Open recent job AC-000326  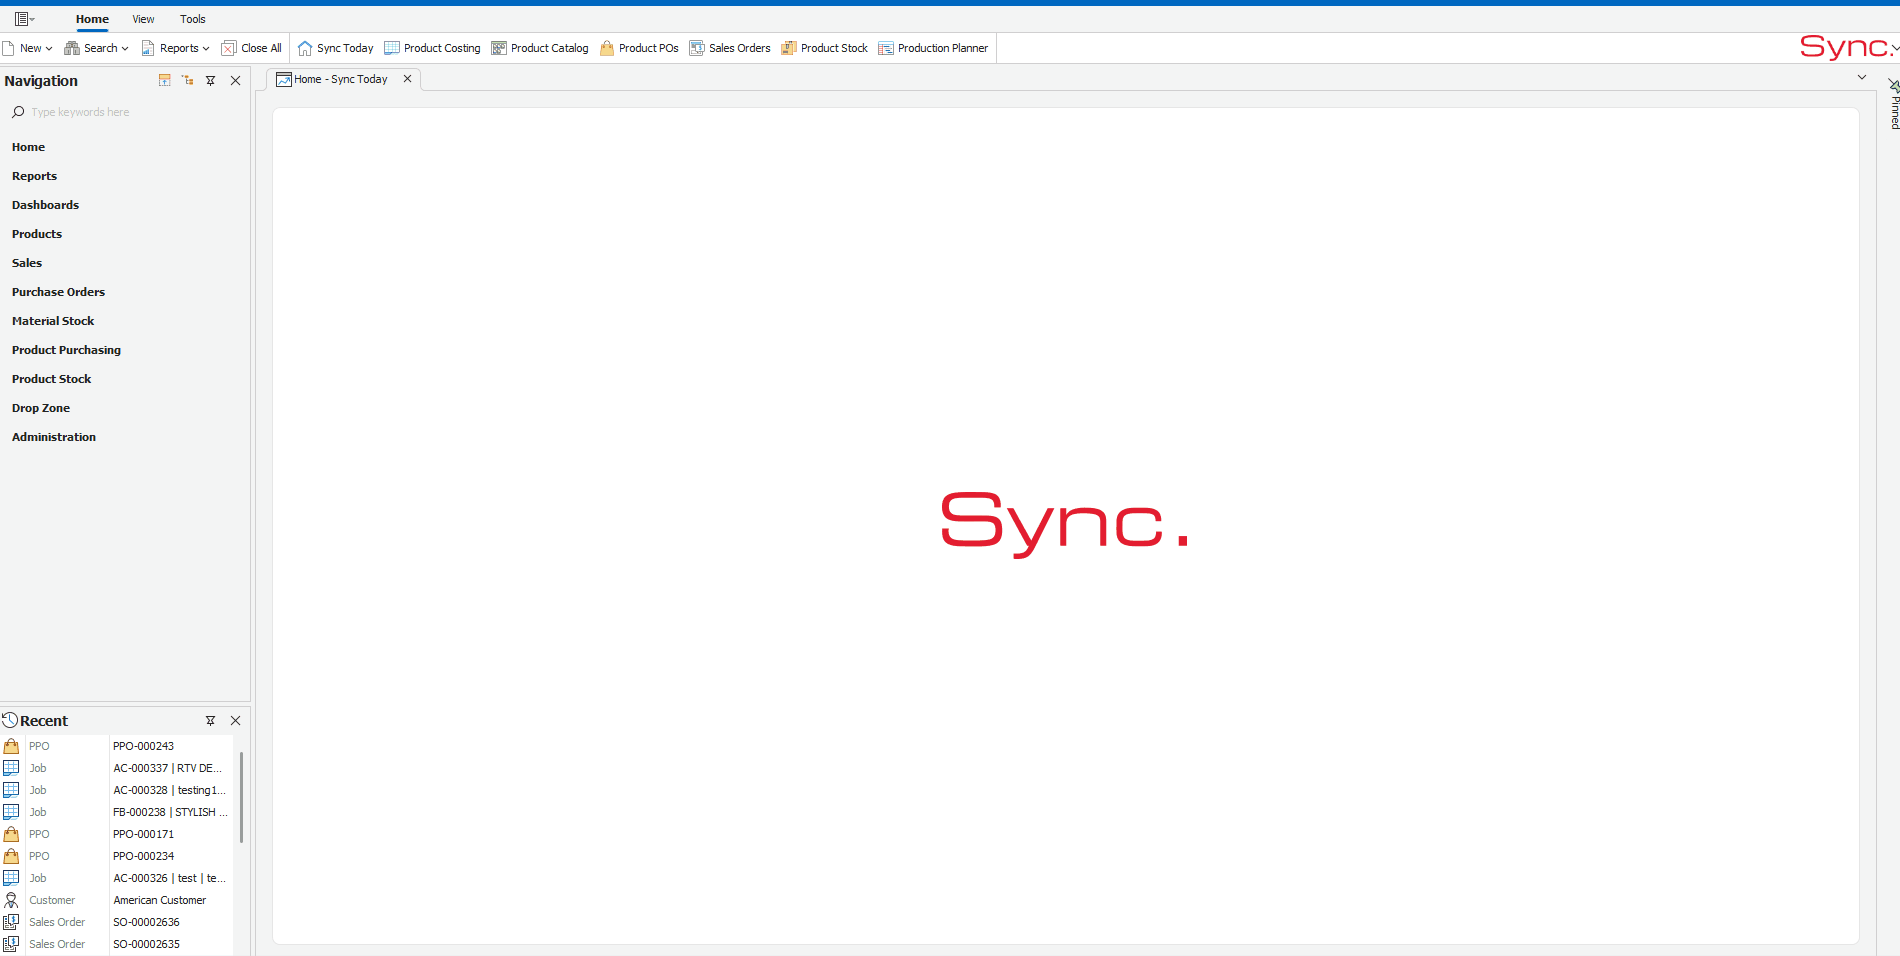click(x=169, y=878)
